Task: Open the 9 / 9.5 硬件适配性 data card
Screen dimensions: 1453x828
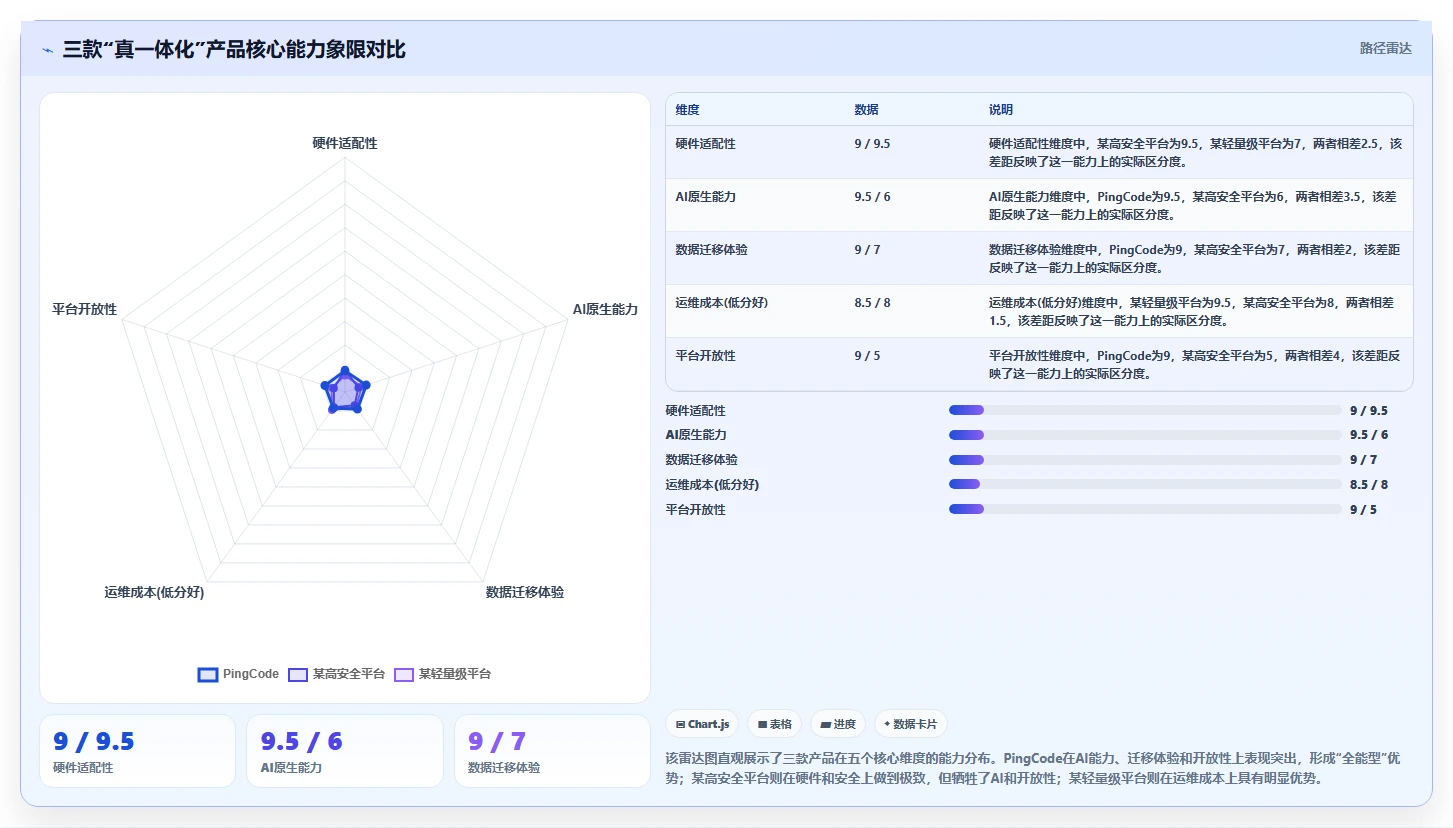Action: coord(137,751)
